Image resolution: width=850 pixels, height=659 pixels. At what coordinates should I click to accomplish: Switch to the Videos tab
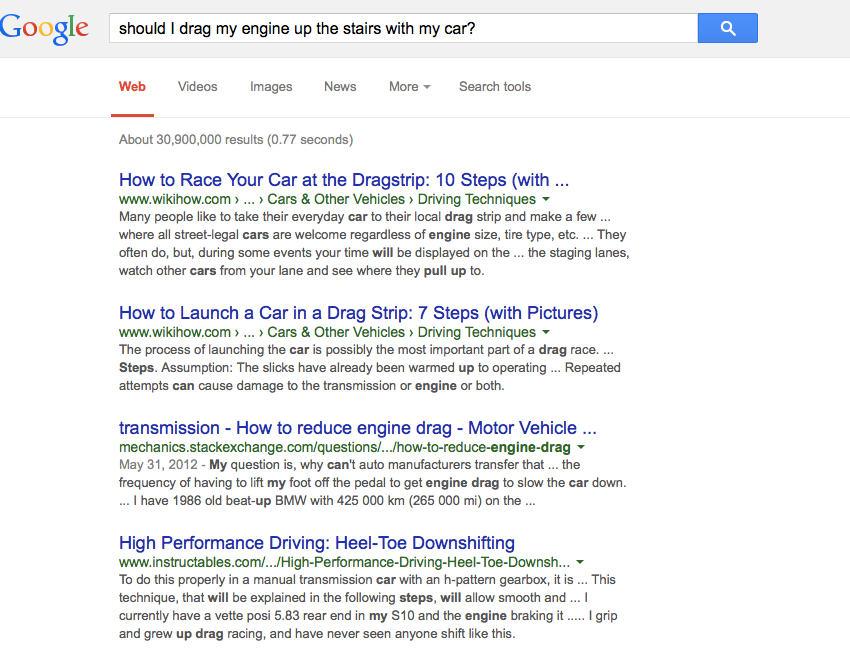point(197,87)
